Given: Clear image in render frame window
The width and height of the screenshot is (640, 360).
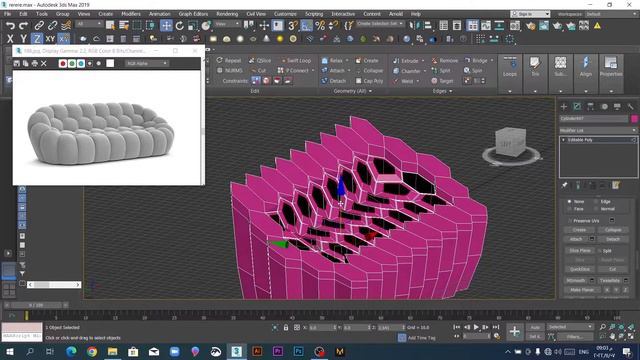Looking at the screenshot, I should pyautogui.click(x=44, y=63).
